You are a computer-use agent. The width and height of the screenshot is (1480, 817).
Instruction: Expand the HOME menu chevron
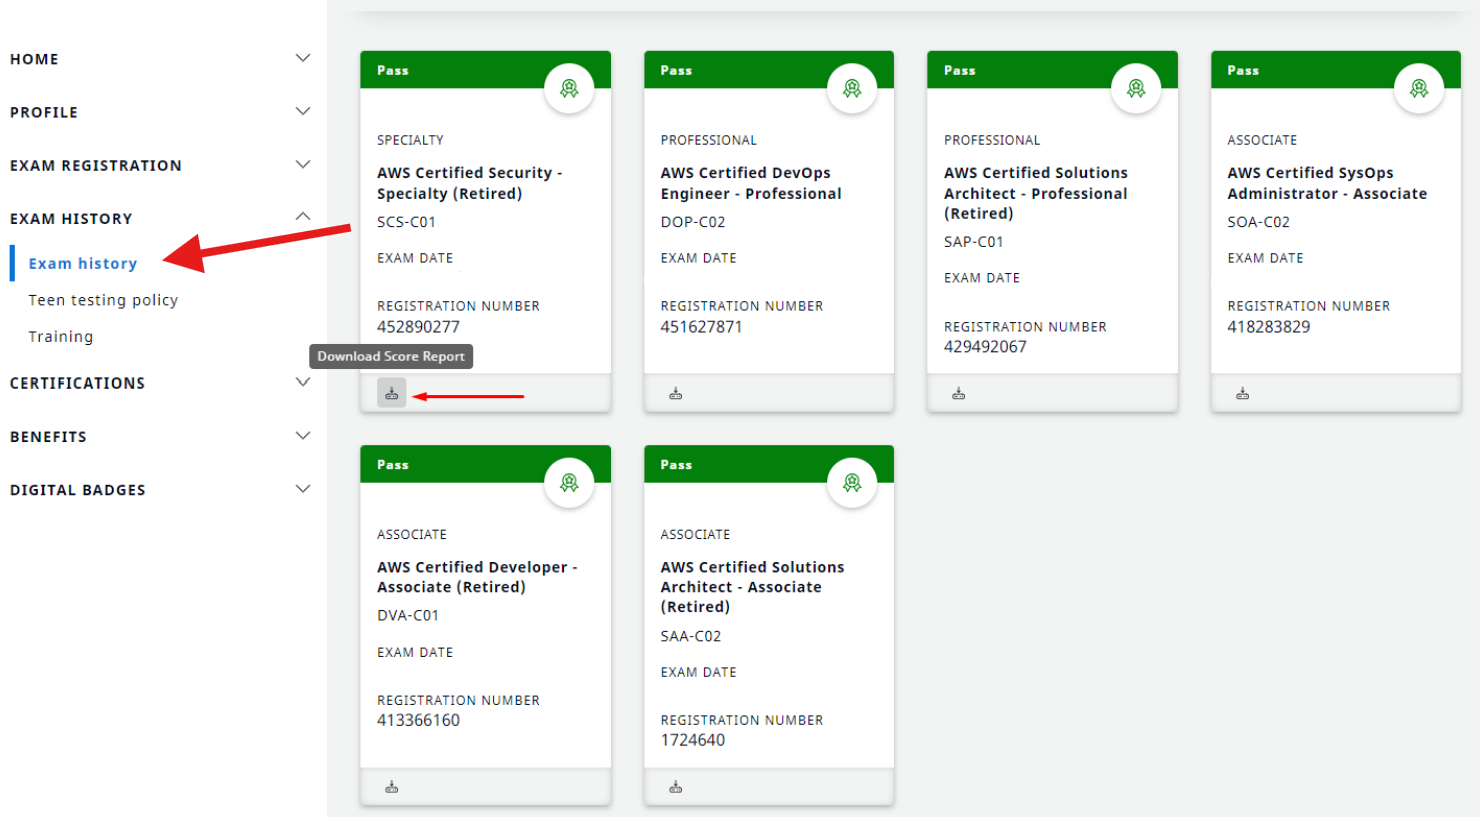pos(303,58)
